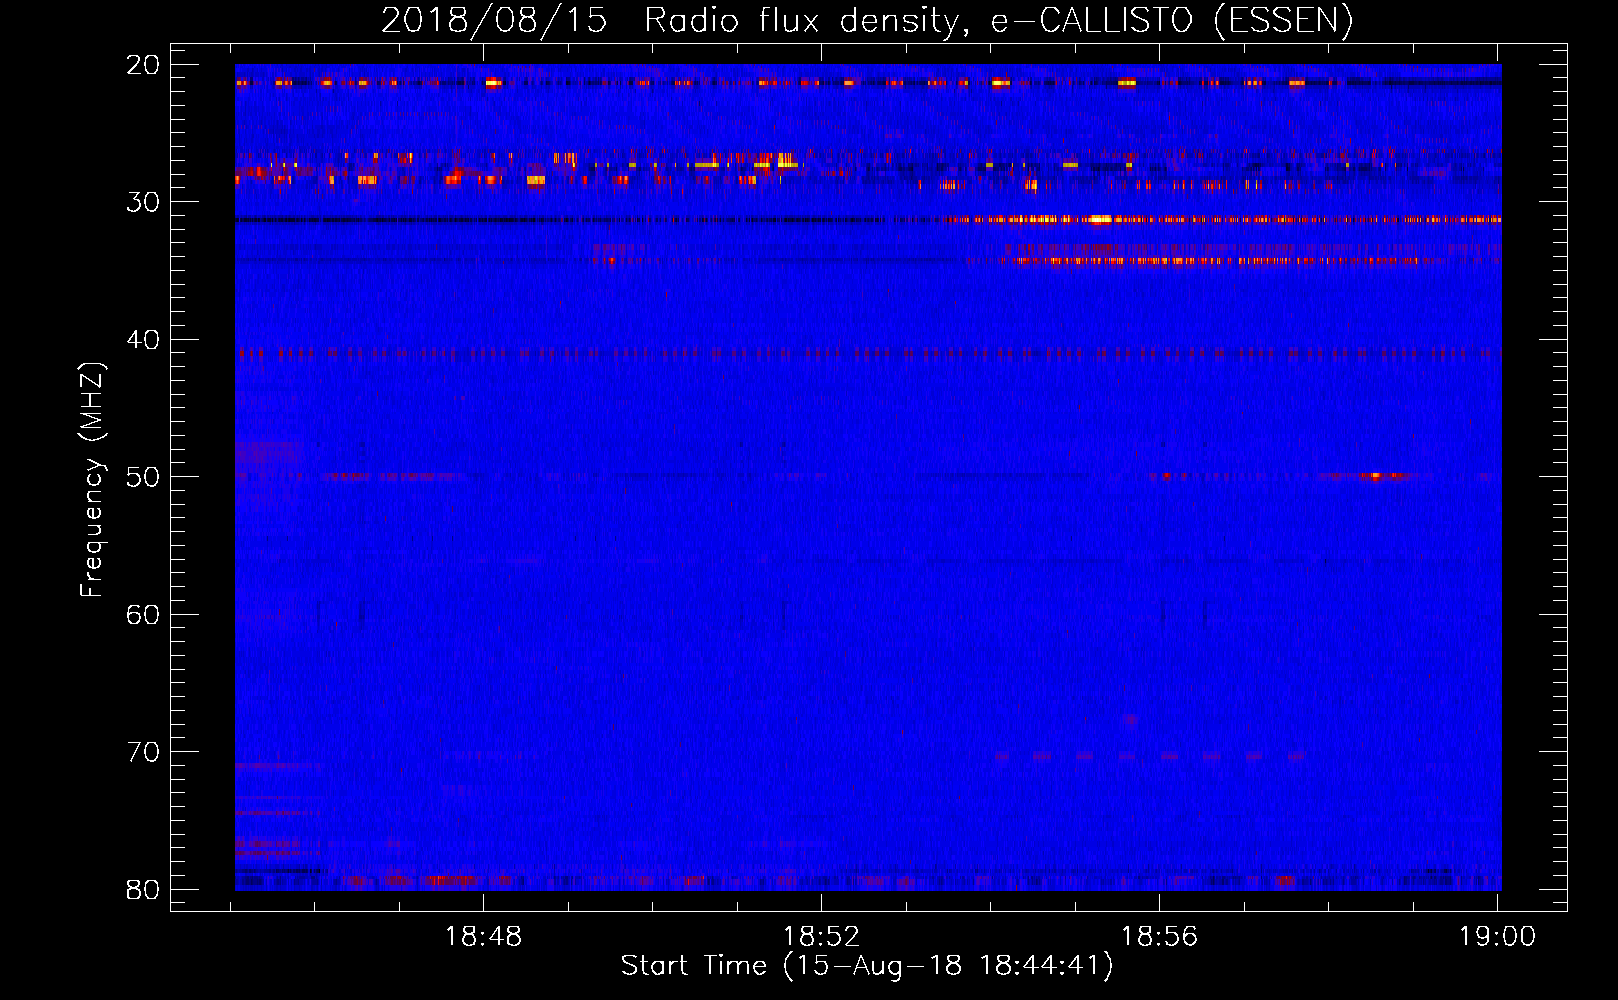Click the 'Frequency (MHZ)' axis label
Screen dimensions: 1618x1000
(92, 480)
